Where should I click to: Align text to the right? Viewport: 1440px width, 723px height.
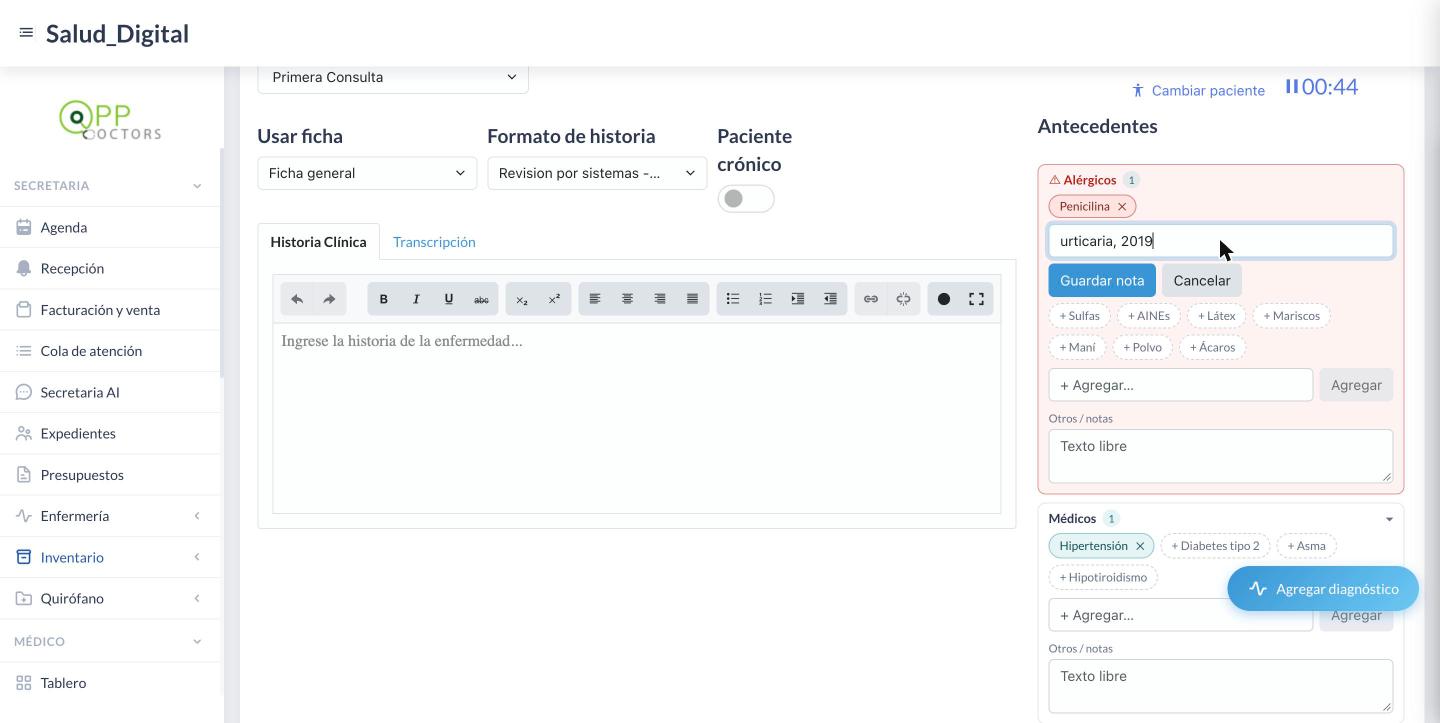(660, 299)
